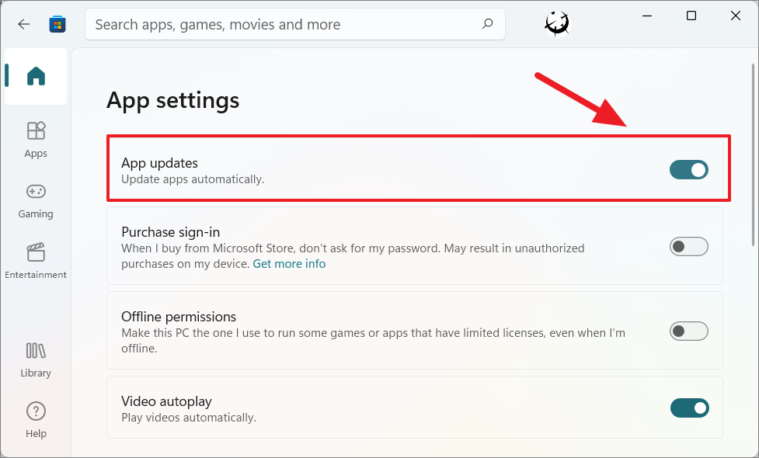
Task: Click the Microsoft Store logo icon
Action: tap(57, 24)
